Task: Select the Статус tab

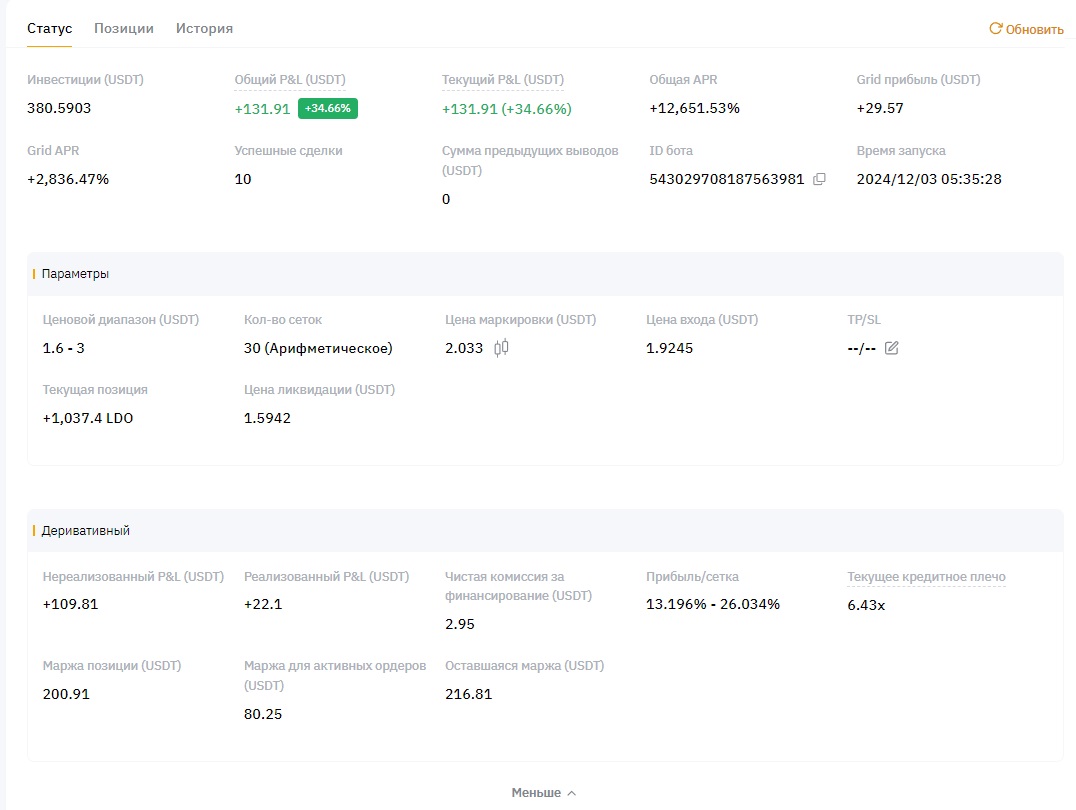Action: (x=49, y=28)
